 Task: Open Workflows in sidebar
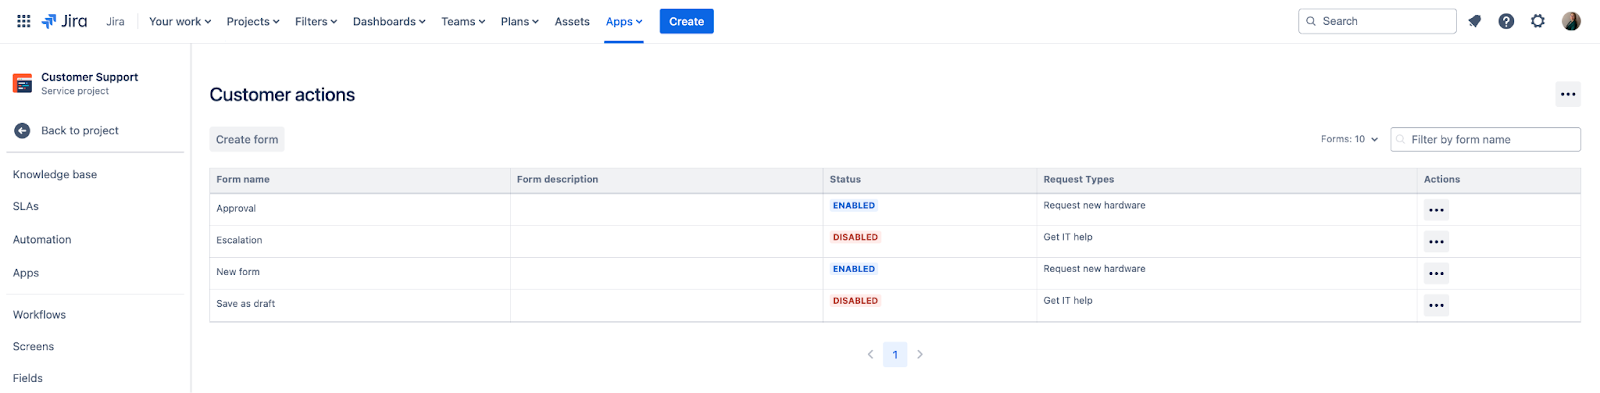[x=39, y=315]
